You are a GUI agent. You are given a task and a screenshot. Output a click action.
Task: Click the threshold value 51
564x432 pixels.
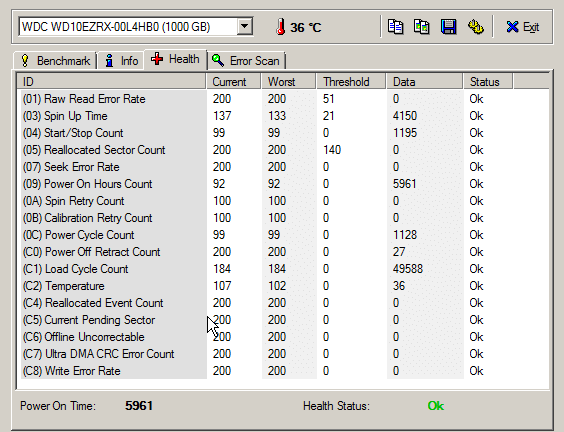(328, 99)
